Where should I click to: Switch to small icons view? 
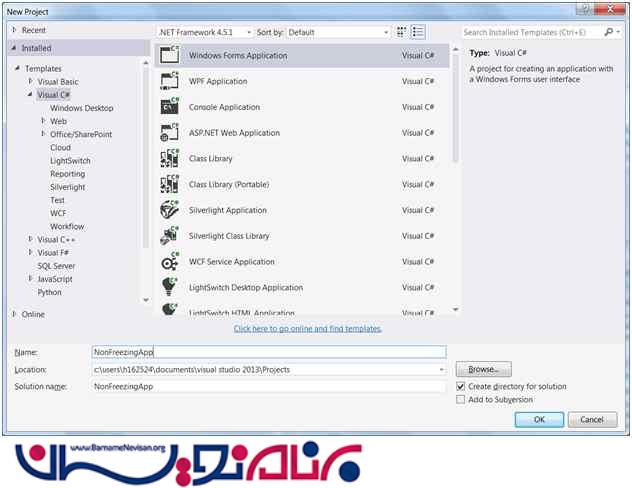[x=401, y=32]
